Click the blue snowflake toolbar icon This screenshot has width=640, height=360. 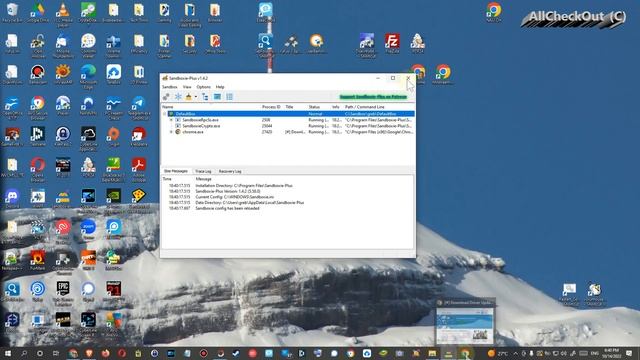[x=178, y=97]
